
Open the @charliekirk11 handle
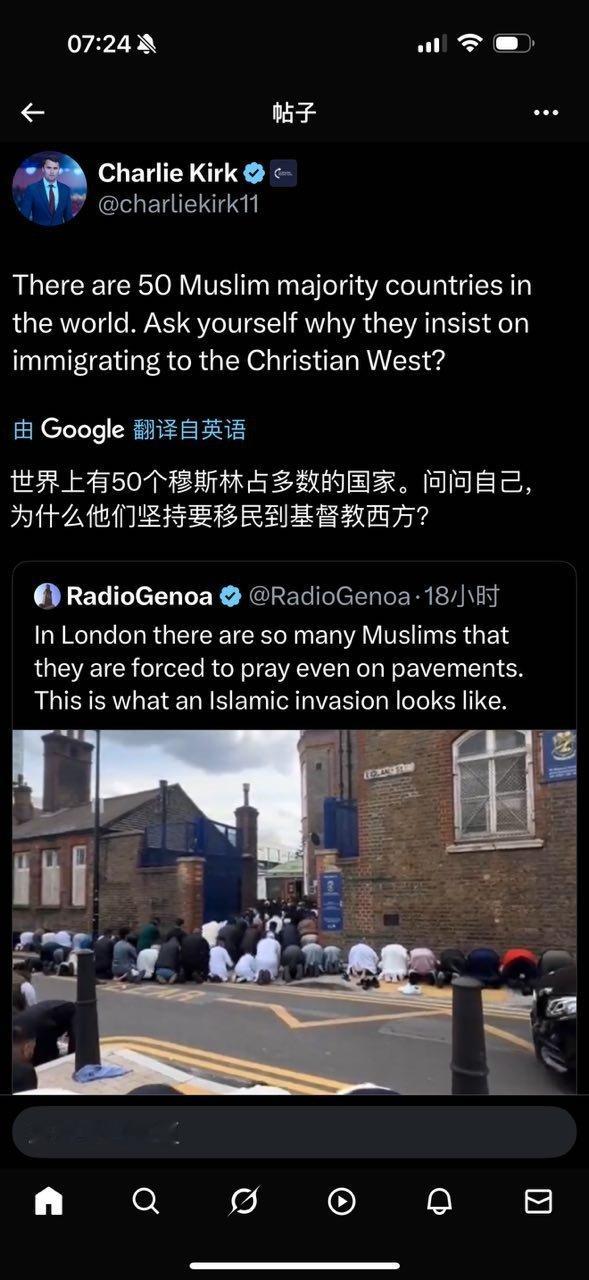click(179, 204)
